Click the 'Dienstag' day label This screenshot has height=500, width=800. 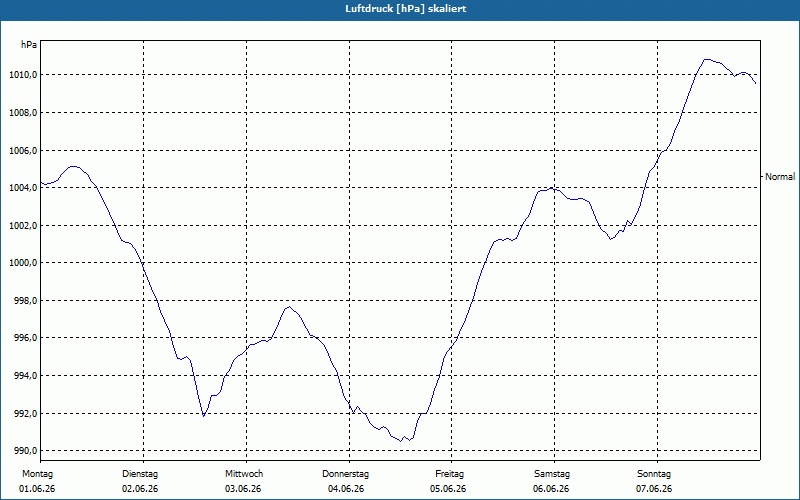tap(140, 474)
